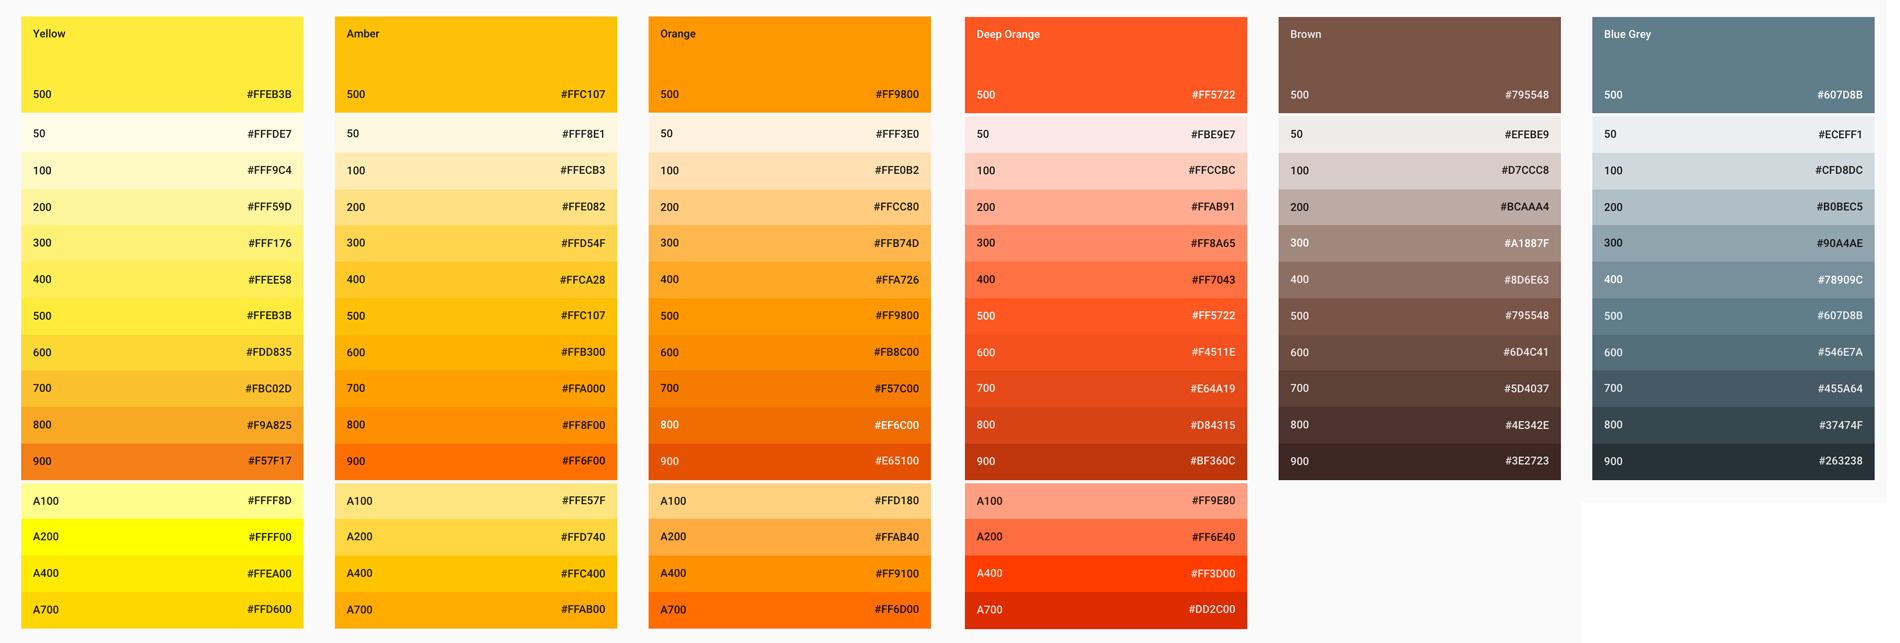This screenshot has width=1900, height=643.
Task: Select Blue Grey 900 #263238 swatch
Action: (1733, 461)
